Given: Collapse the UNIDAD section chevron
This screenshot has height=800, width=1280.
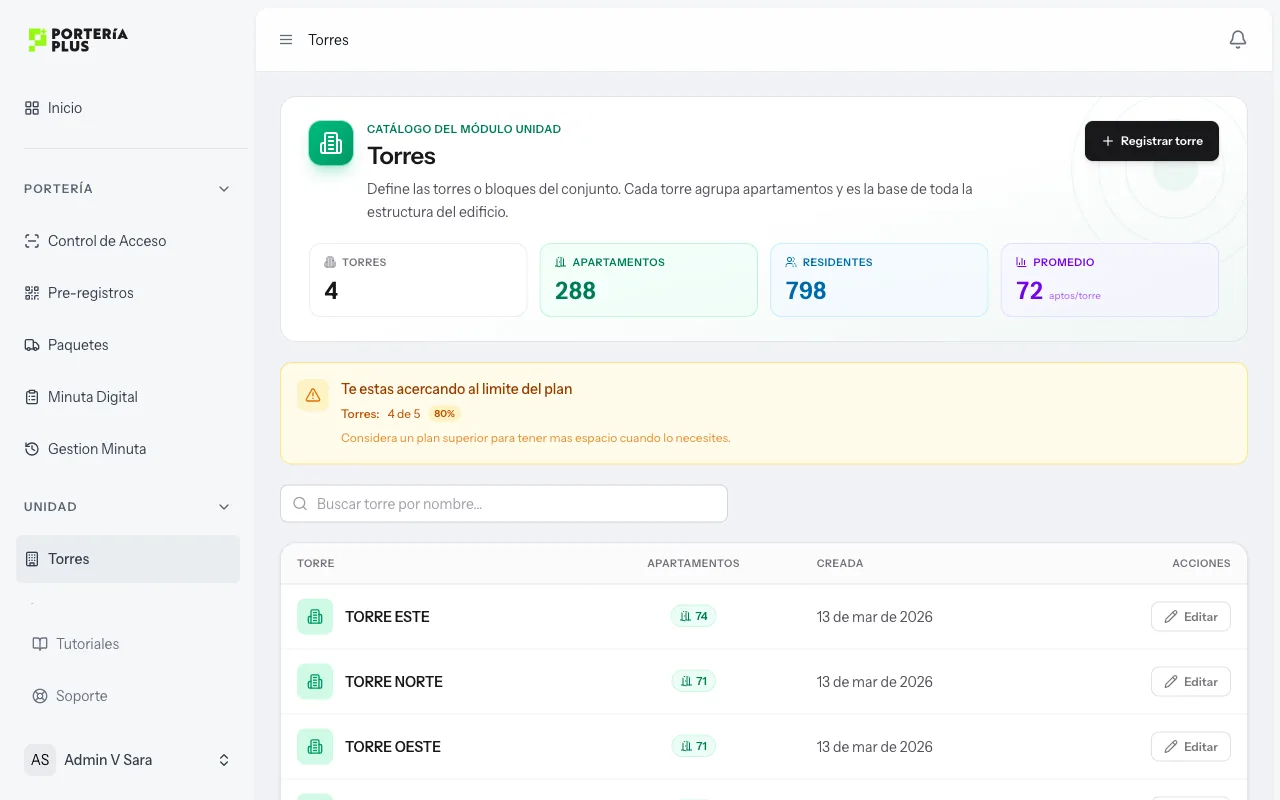Looking at the screenshot, I should tap(224, 507).
